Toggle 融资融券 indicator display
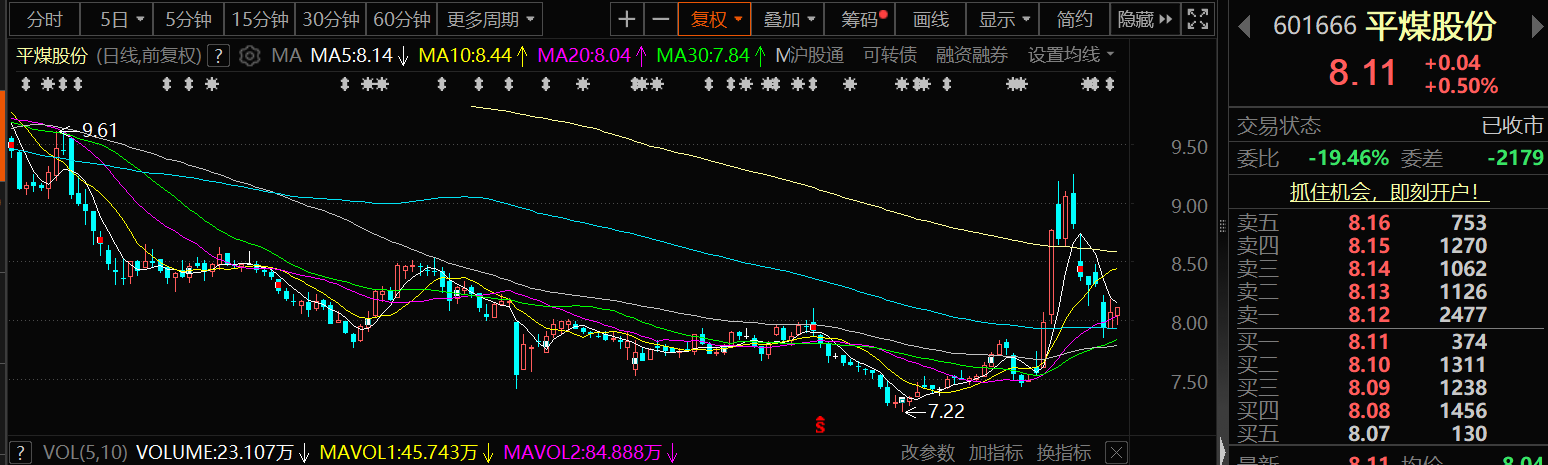The width and height of the screenshot is (1548, 465). point(972,55)
